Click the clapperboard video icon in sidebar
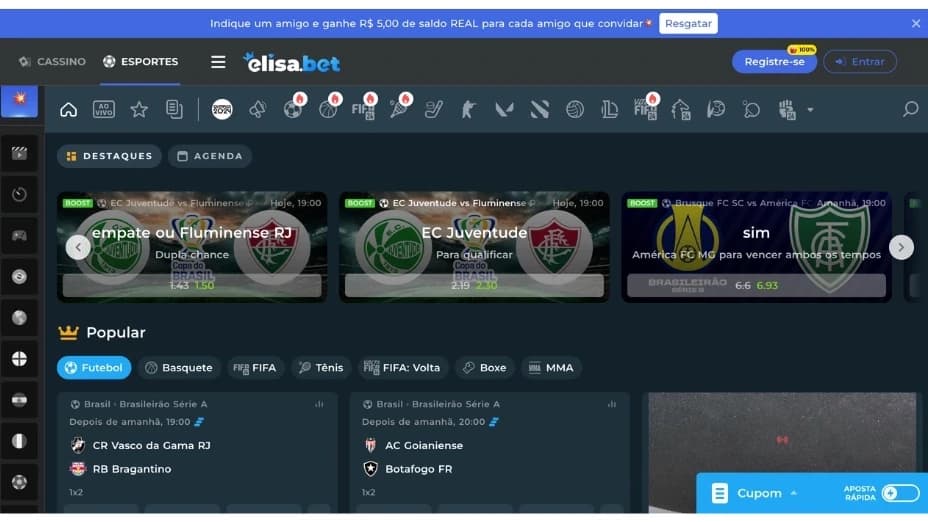Viewport: 928px width, 522px height. tap(20, 154)
